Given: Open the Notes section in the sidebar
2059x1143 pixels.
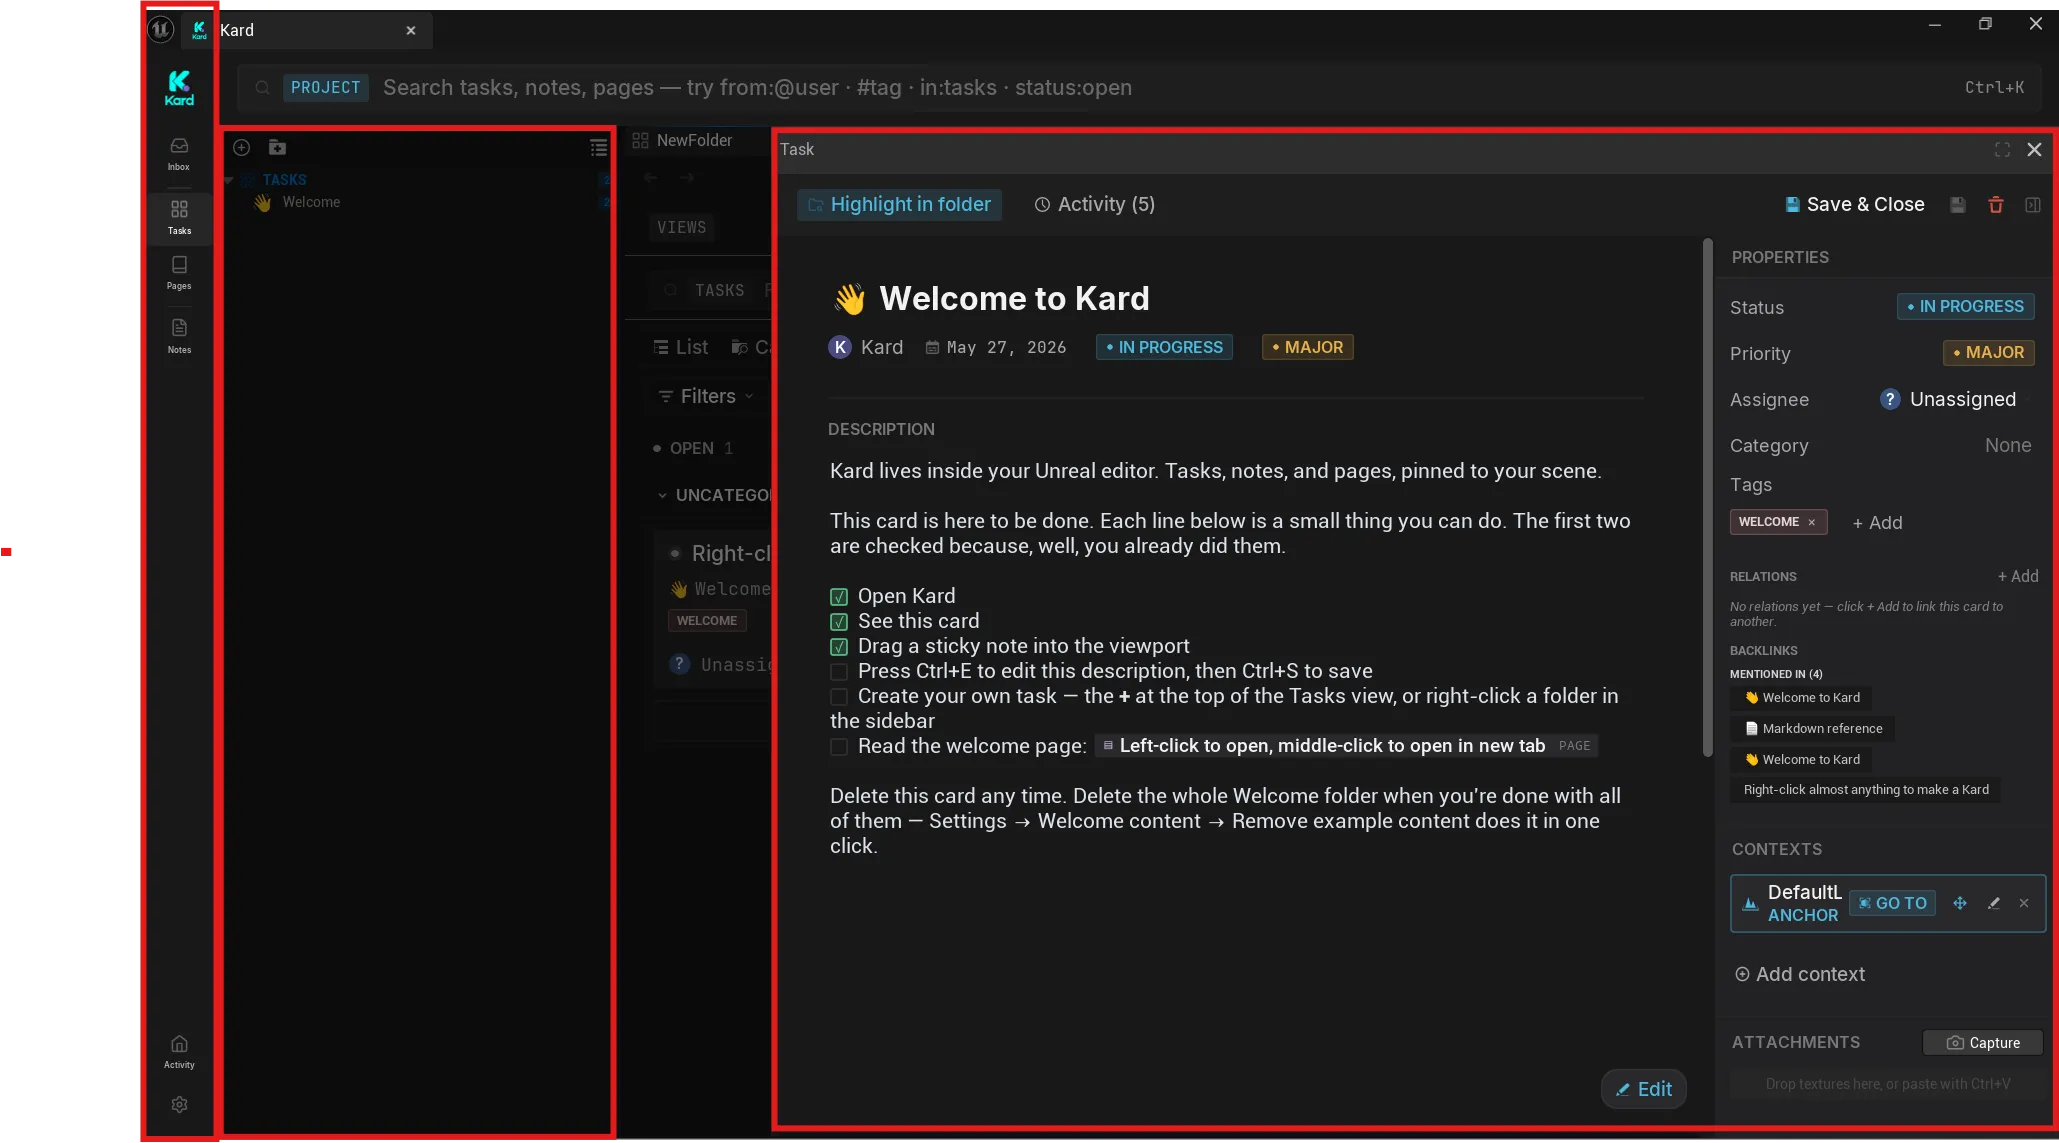Looking at the screenshot, I should tap(179, 336).
